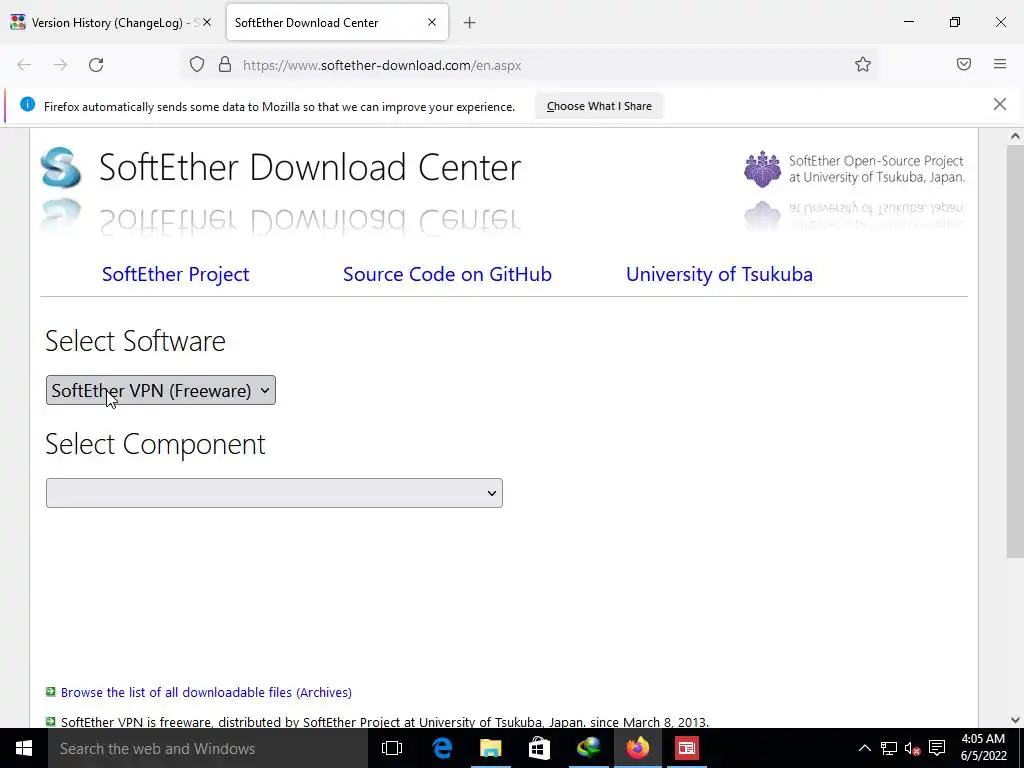Show hidden system tray icons
1024x768 pixels.
coord(864,748)
